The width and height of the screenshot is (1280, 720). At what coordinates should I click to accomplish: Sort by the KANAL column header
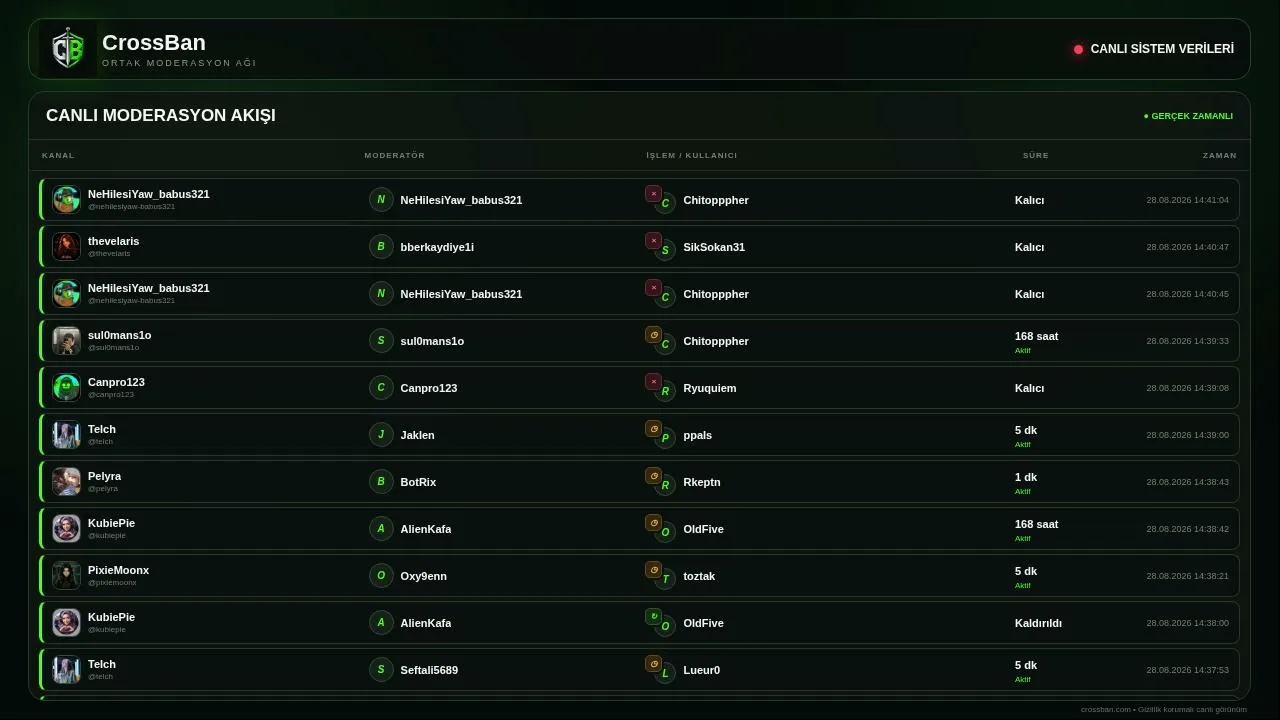tap(58, 155)
